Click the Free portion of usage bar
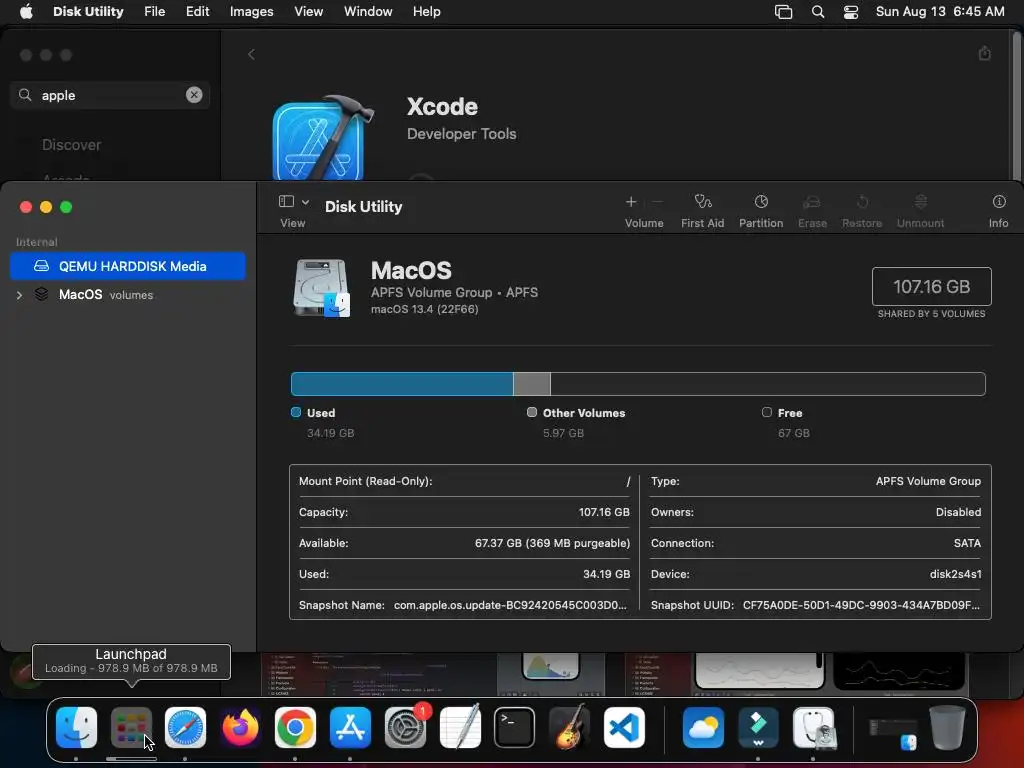The width and height of the screenshot is (1024, 768). (768, 384)
